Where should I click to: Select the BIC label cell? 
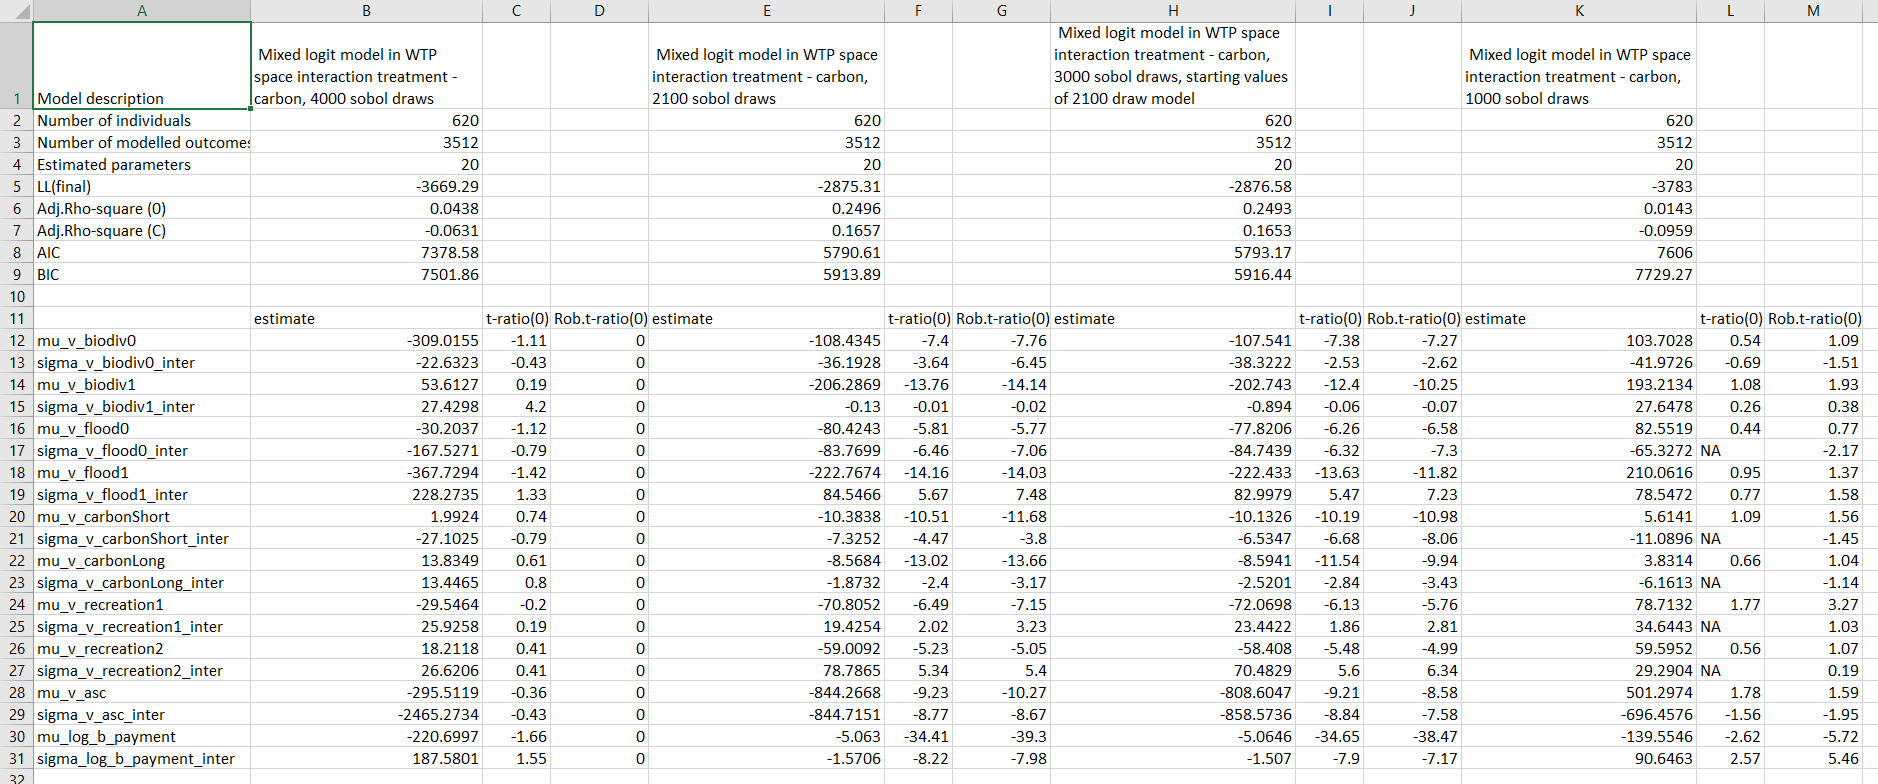pyautogui.click(x=141, y=275)
